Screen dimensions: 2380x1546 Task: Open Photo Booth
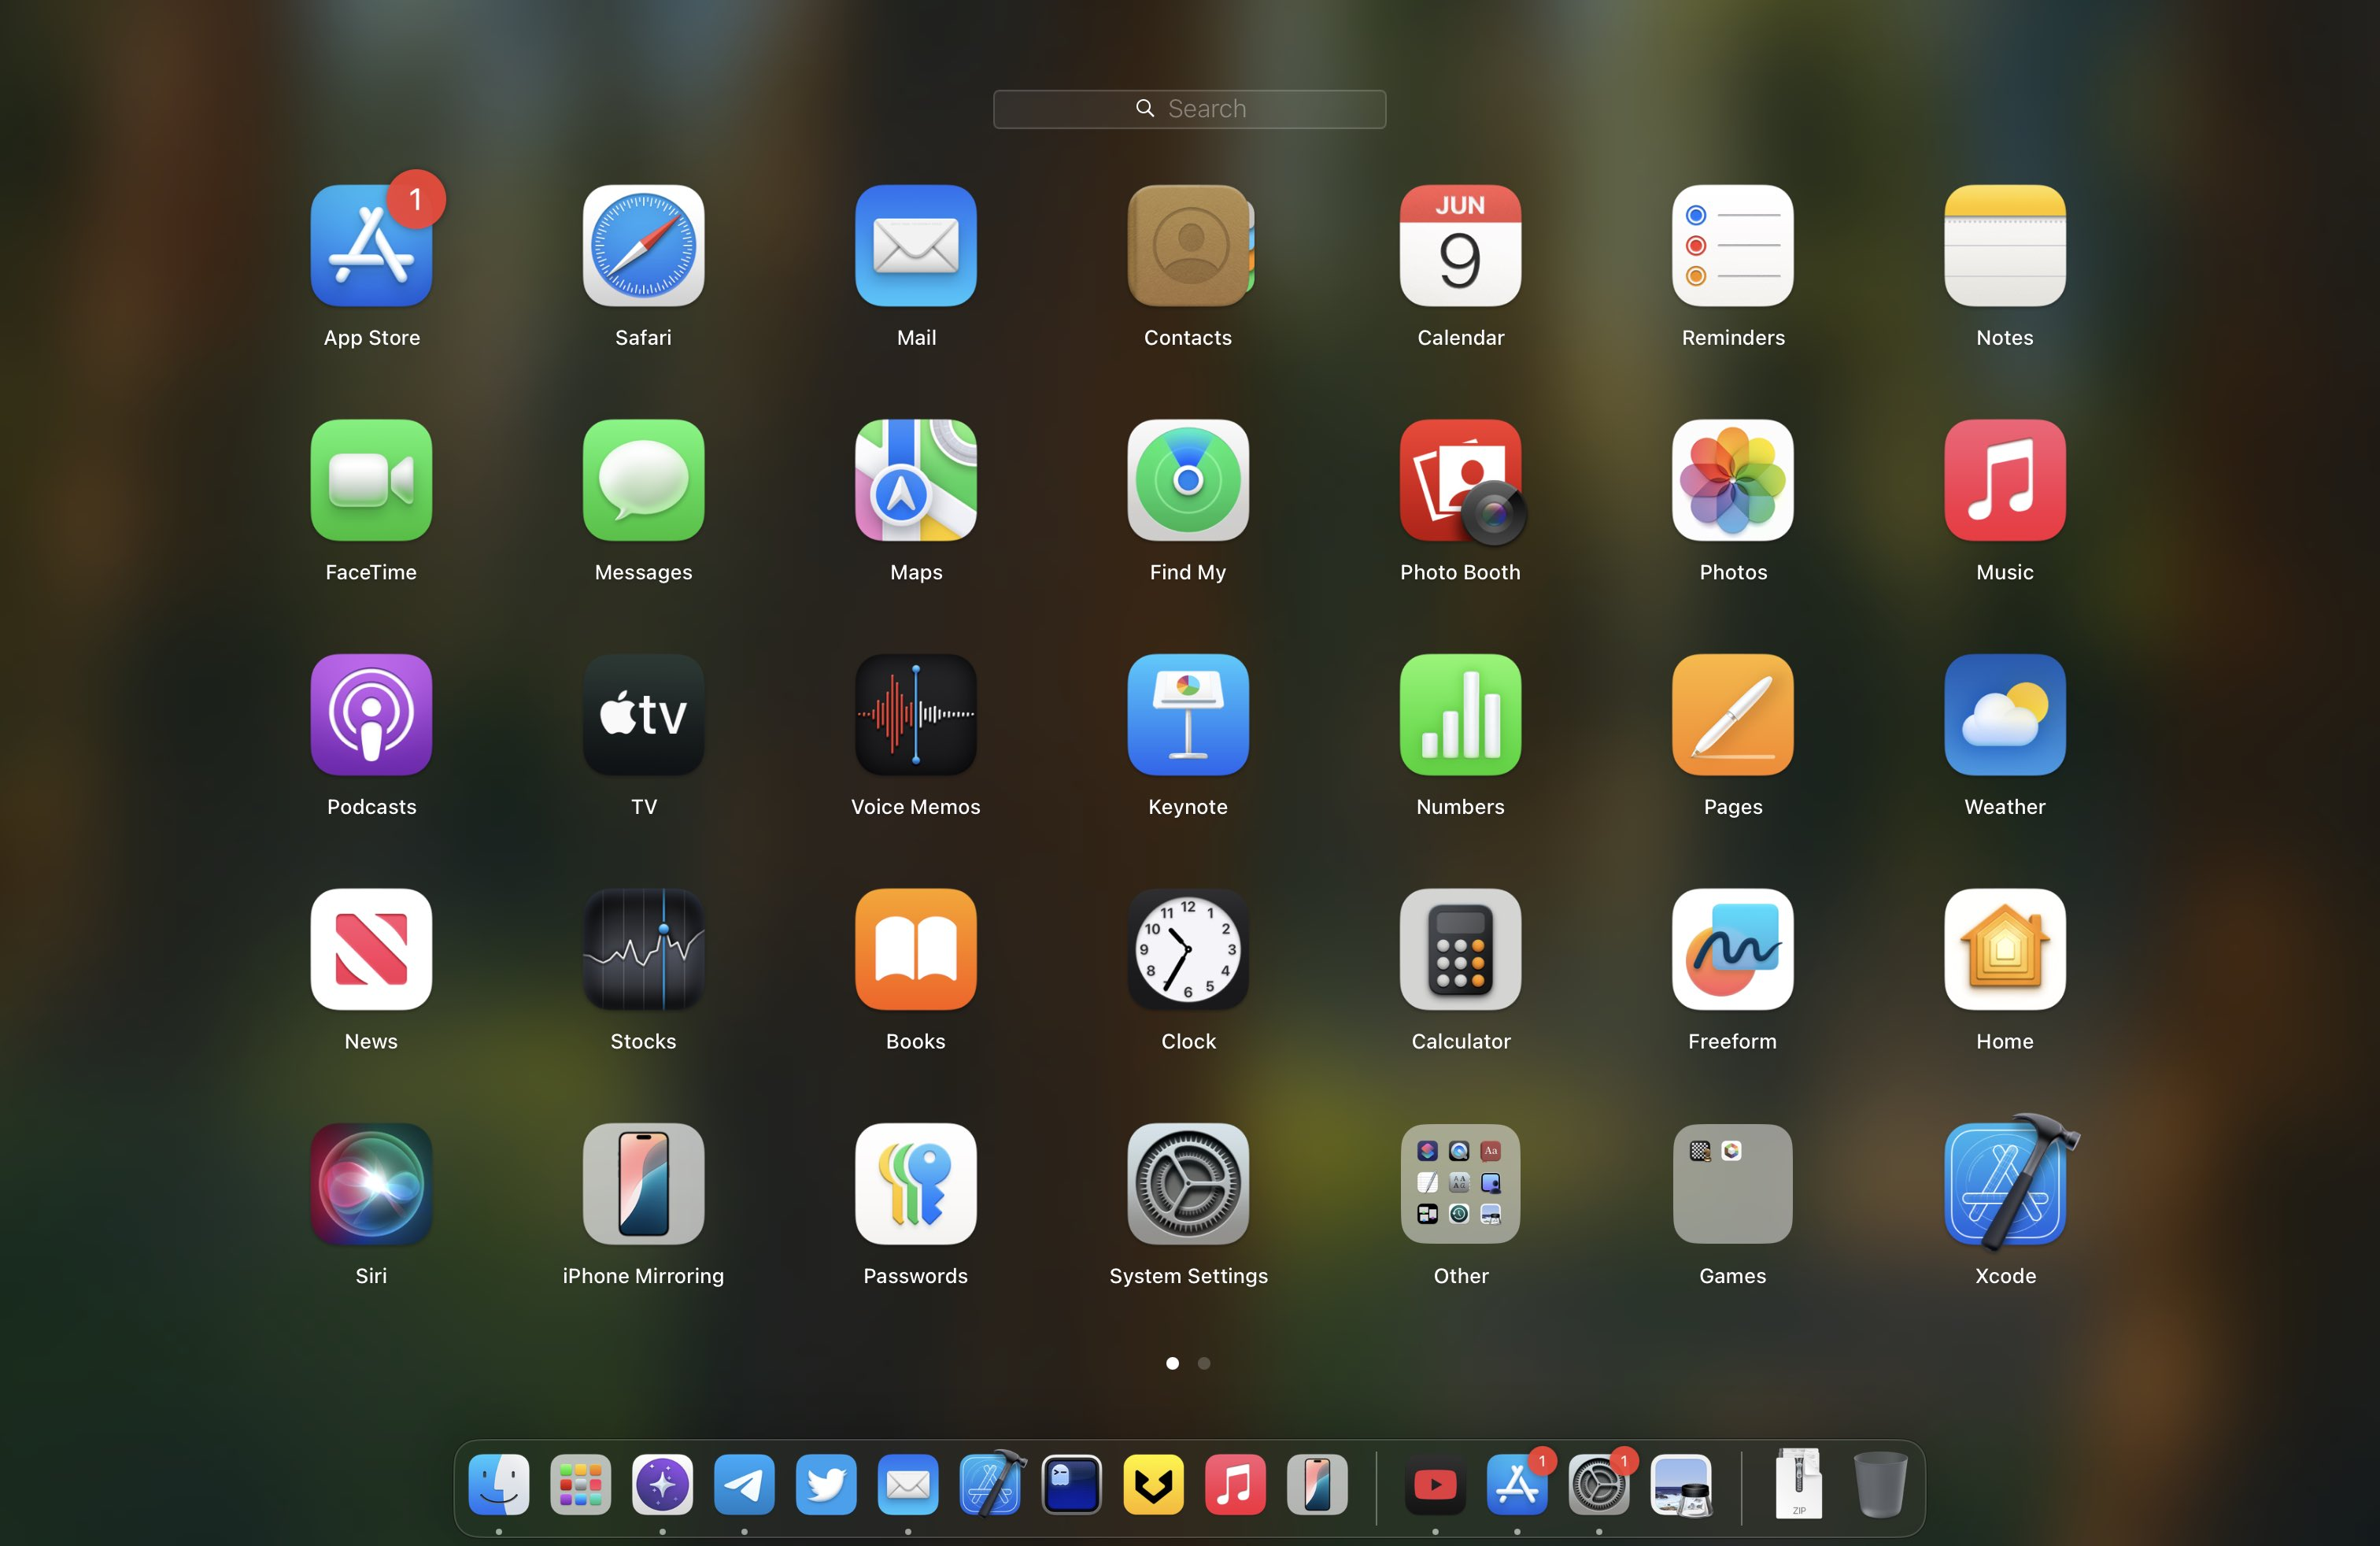pyautogui.click(x=1460, y=480)
